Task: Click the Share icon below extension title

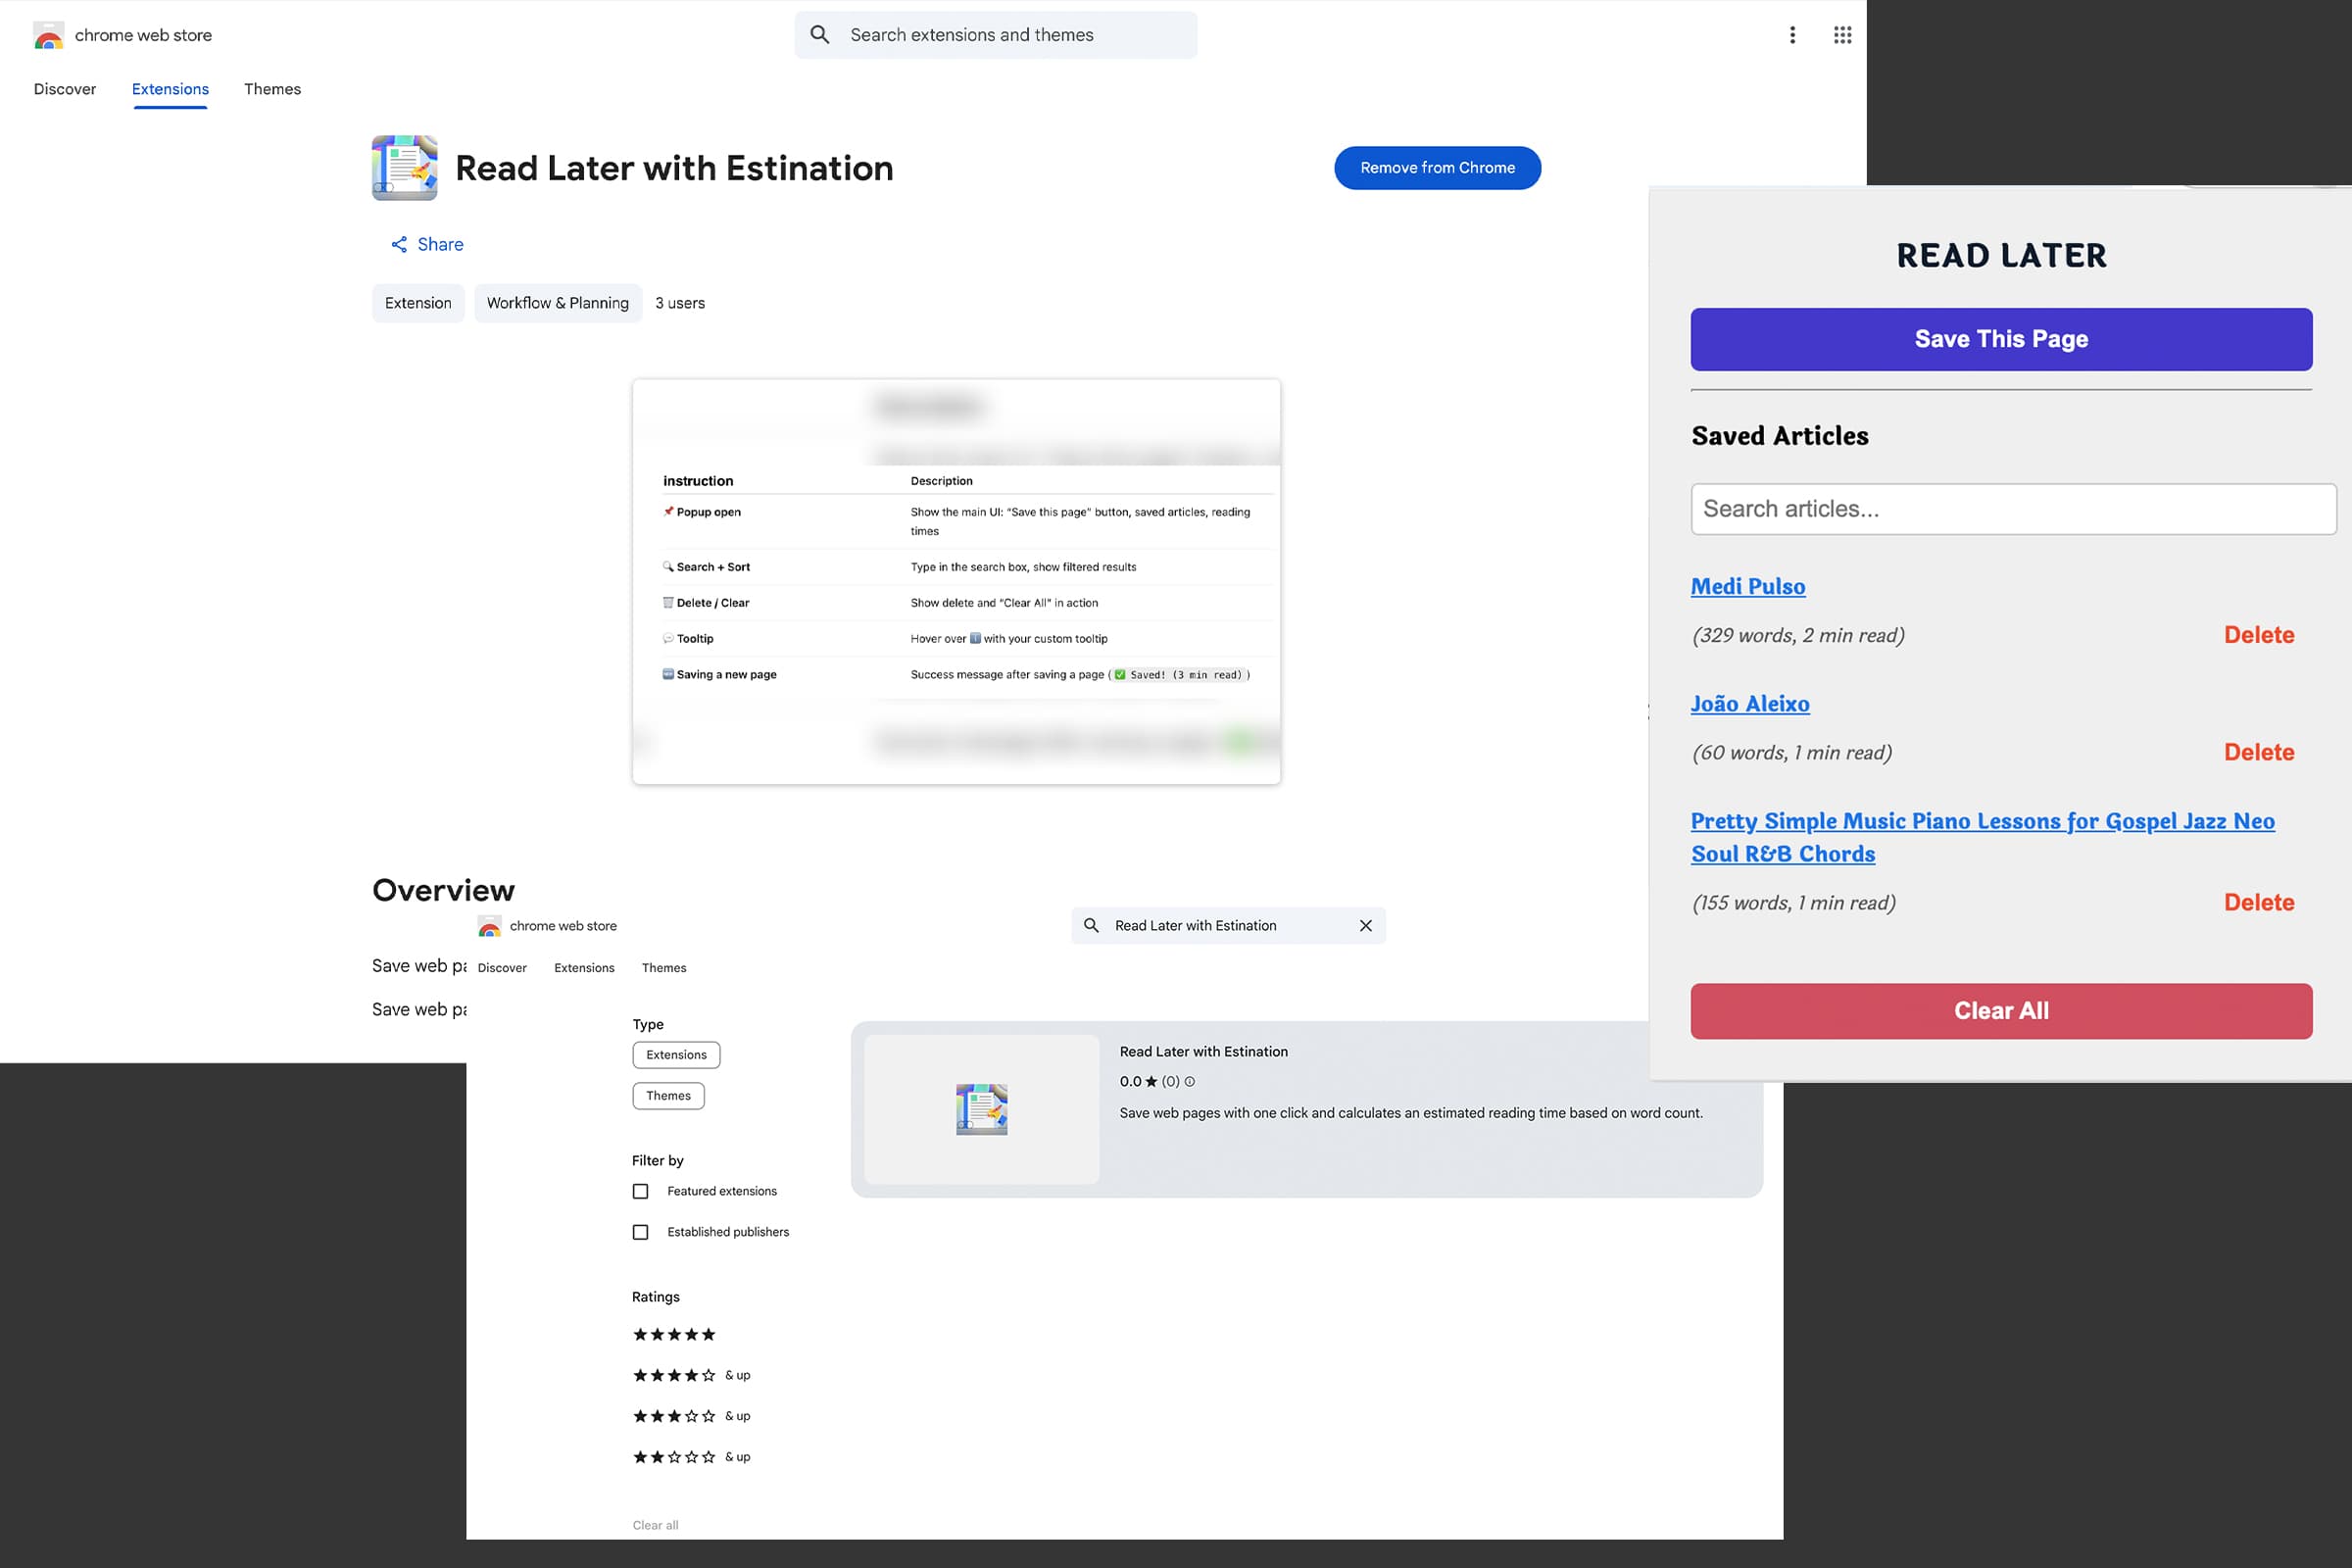Action: 399,244
